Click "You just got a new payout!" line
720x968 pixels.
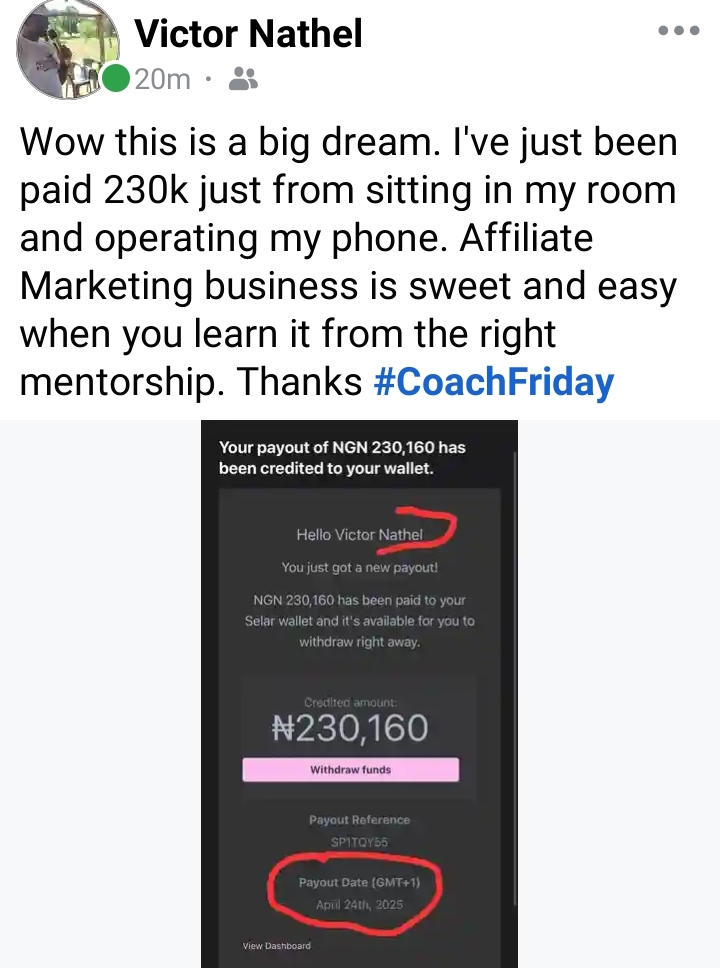[x=359, y=568]
